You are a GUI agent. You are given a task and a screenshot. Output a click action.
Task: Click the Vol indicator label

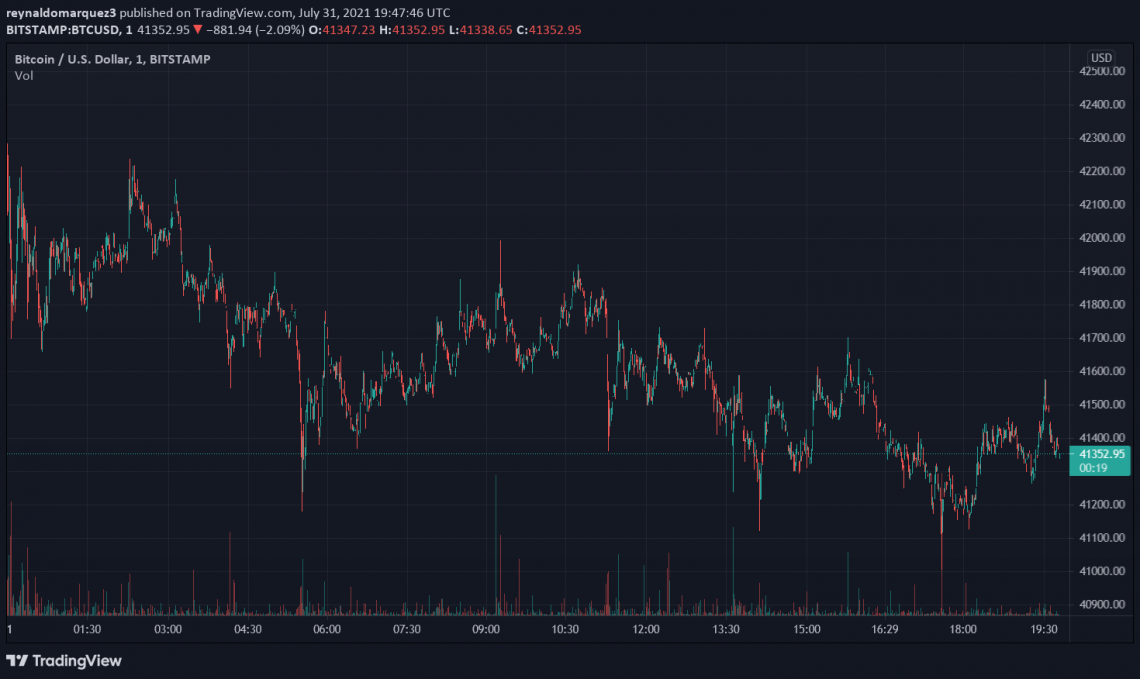pyautogui.click(x=24, y=76)
